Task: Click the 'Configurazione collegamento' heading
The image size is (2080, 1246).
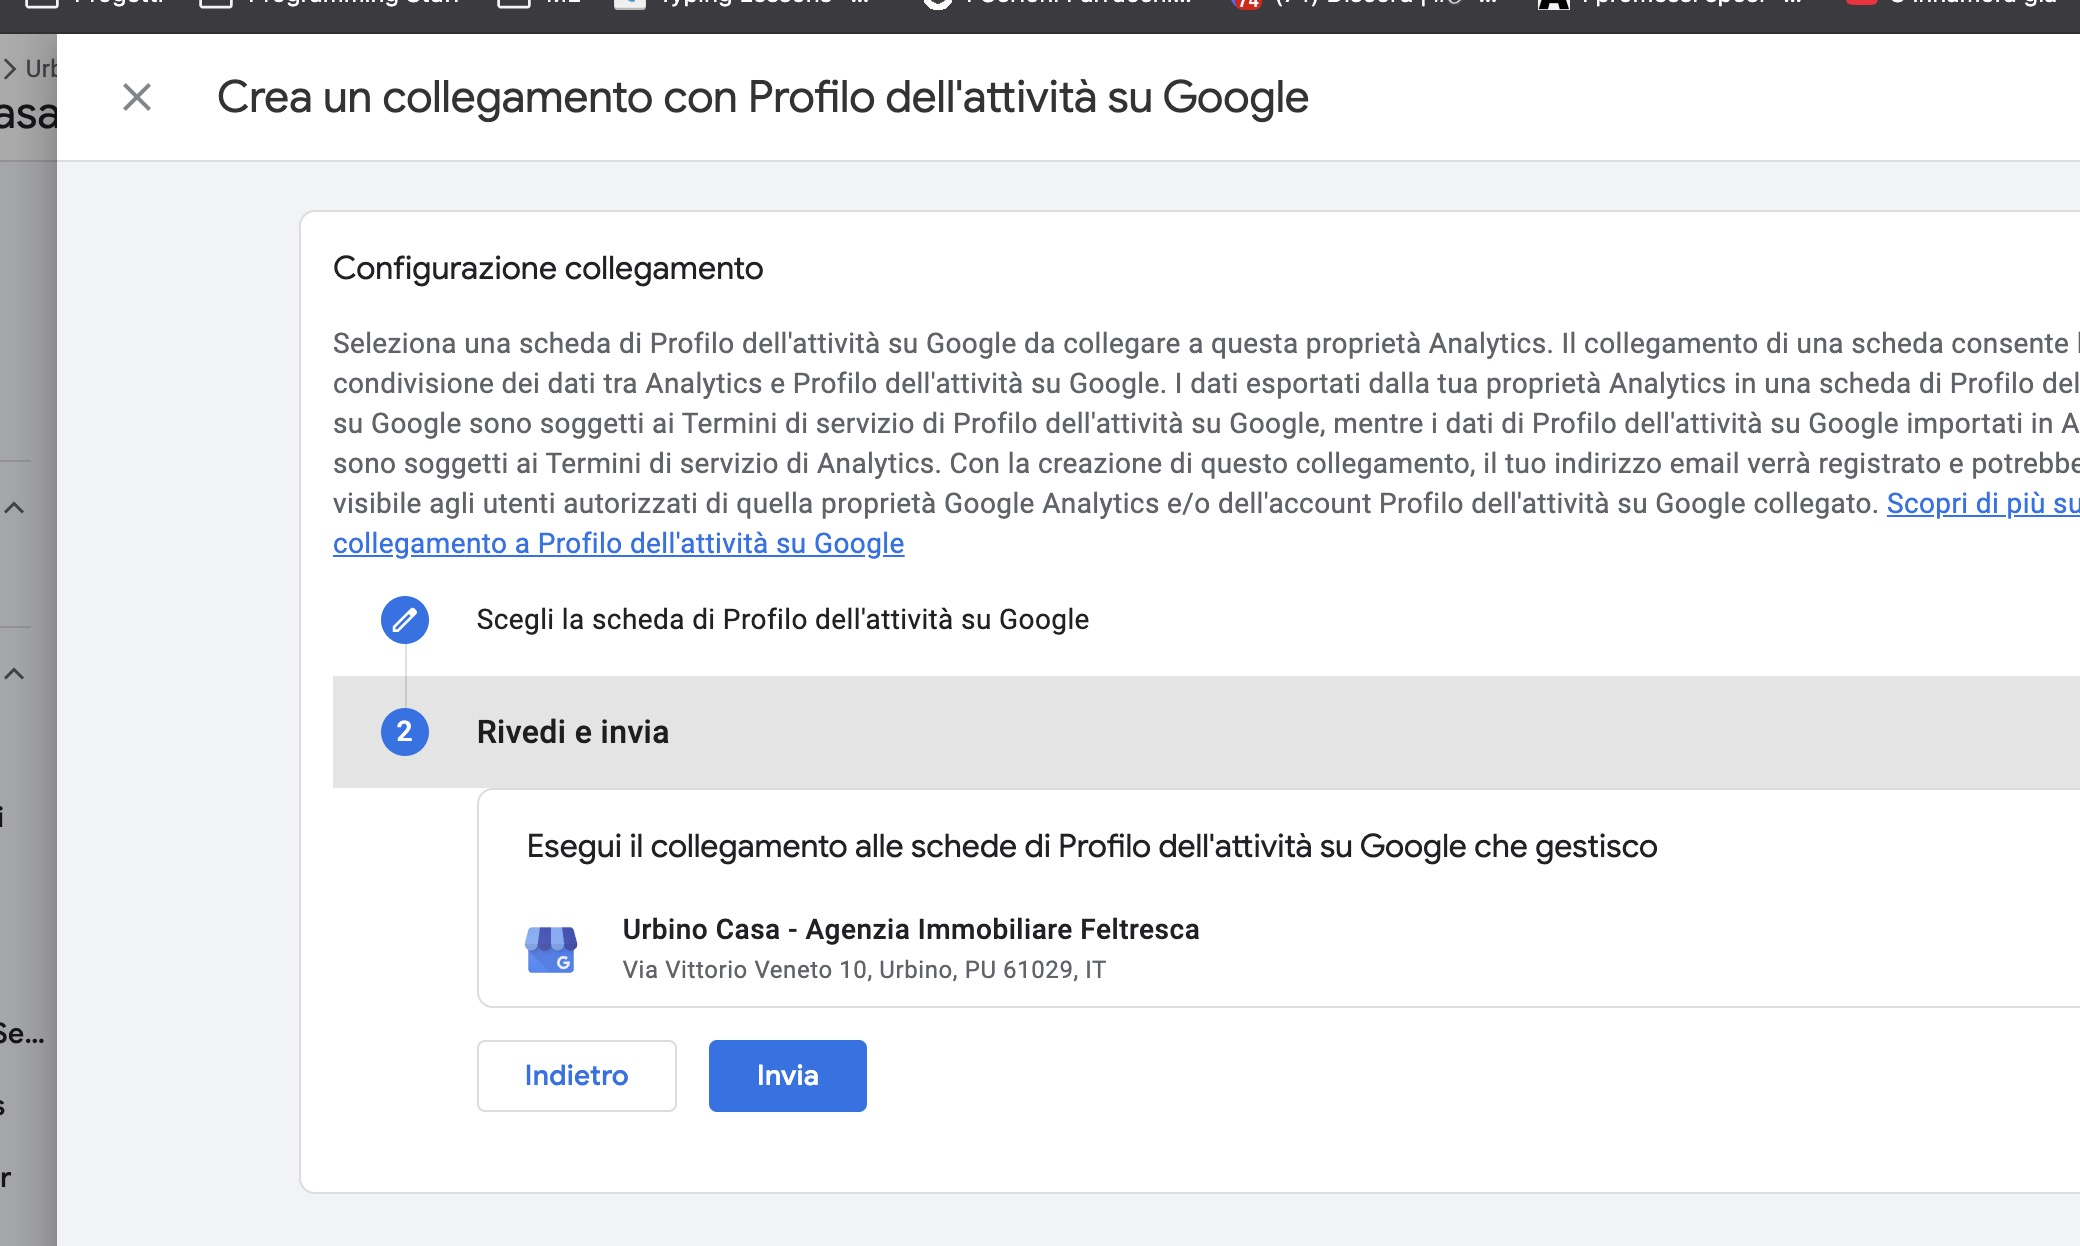Action: tap(548, 268)
